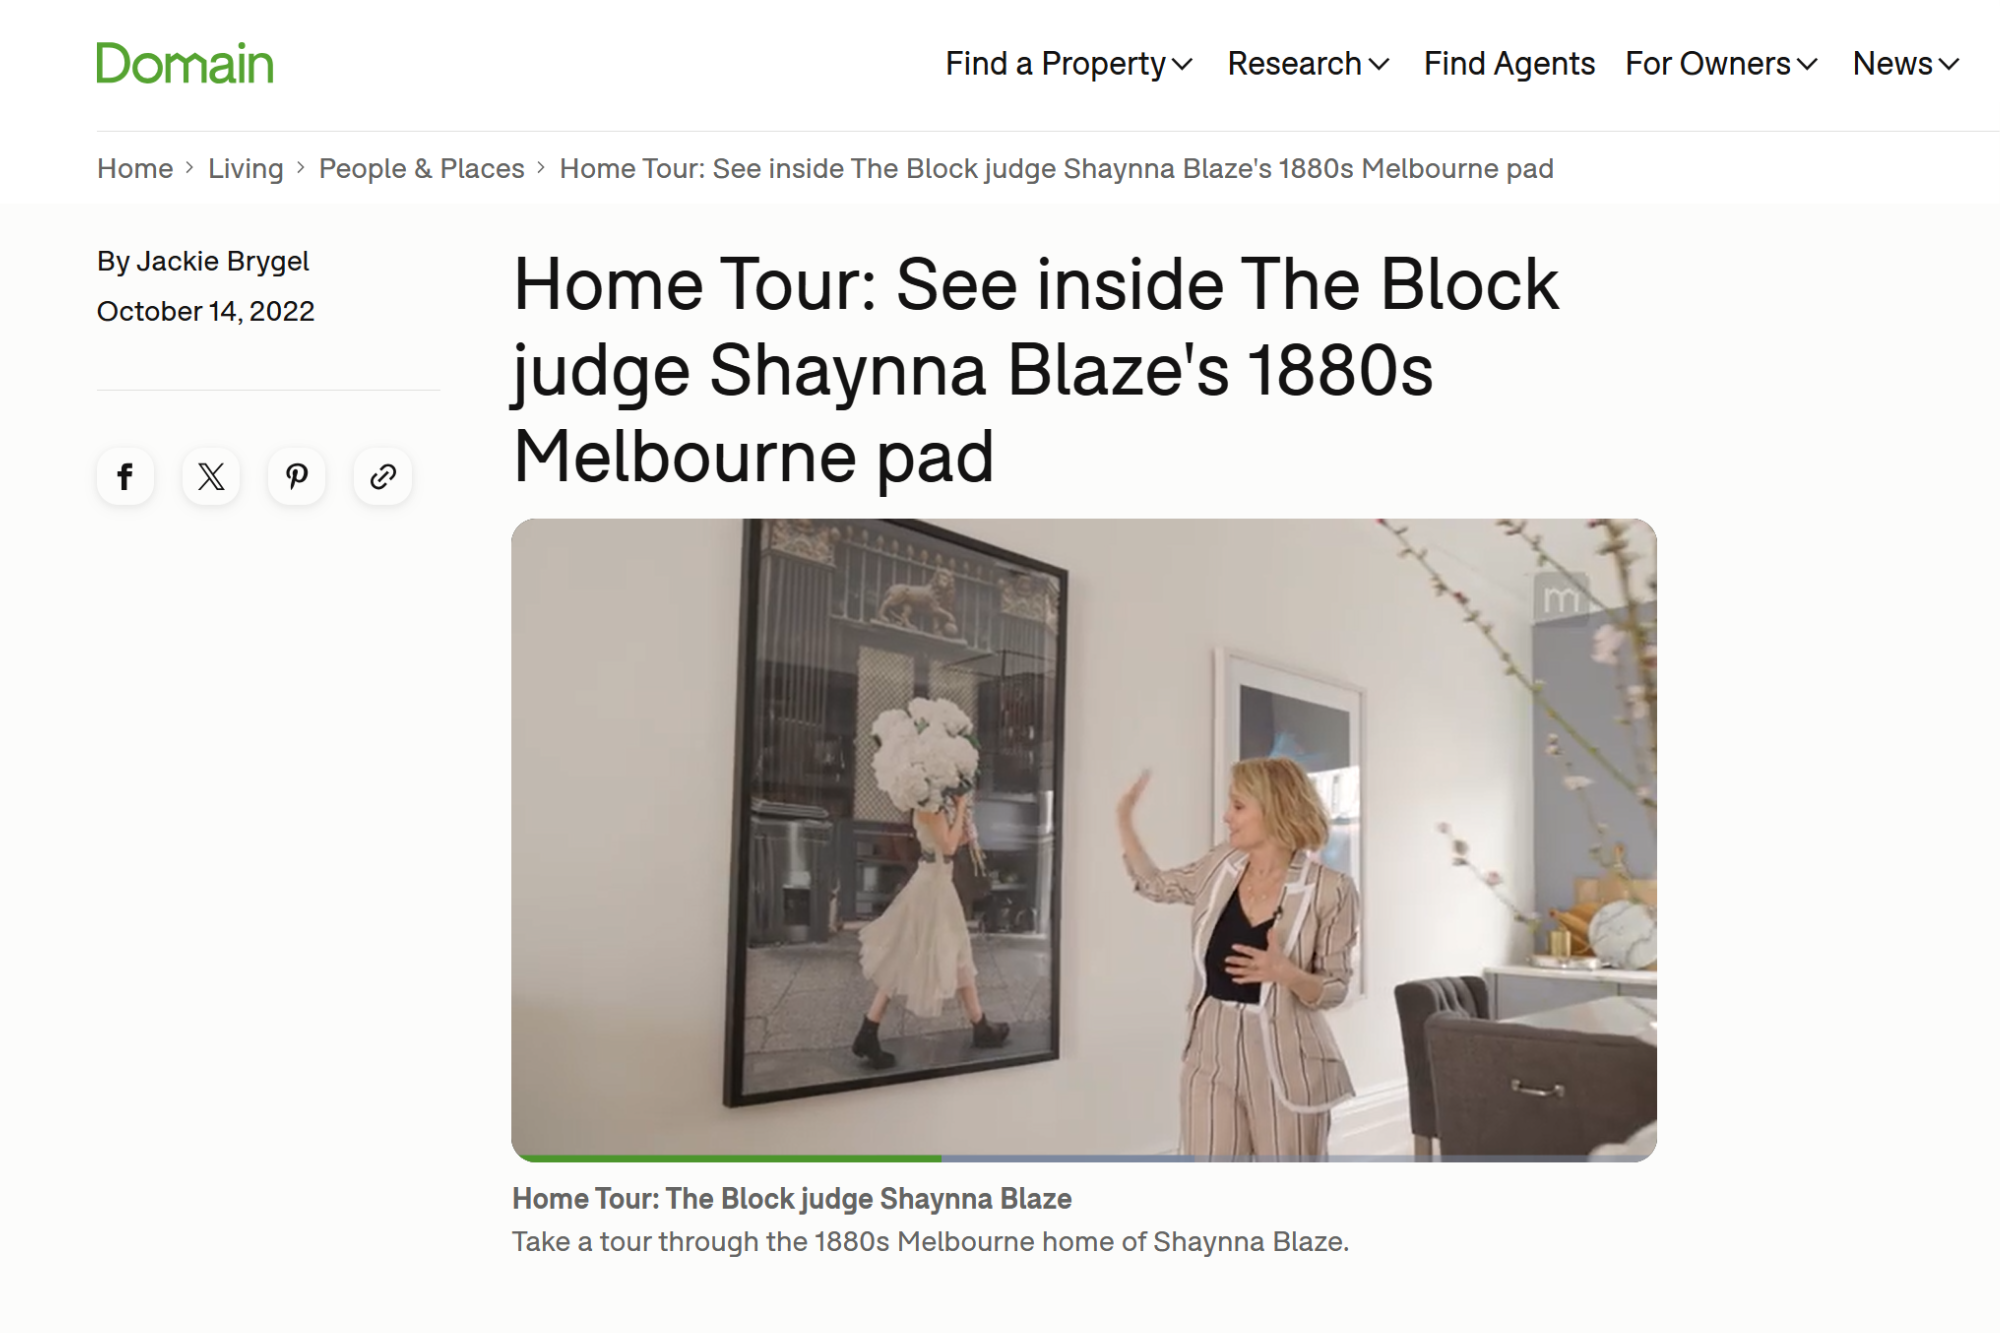Image resolution: width=2000 pixels, height=1333 pixels.
Task: Play the Shaynna Blaze home tour video
Action: coord(1084,838)
